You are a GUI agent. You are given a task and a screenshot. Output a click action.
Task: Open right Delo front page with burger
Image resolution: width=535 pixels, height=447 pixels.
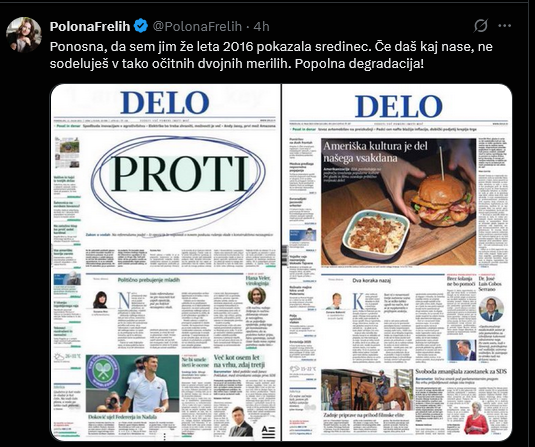[397, 262]
